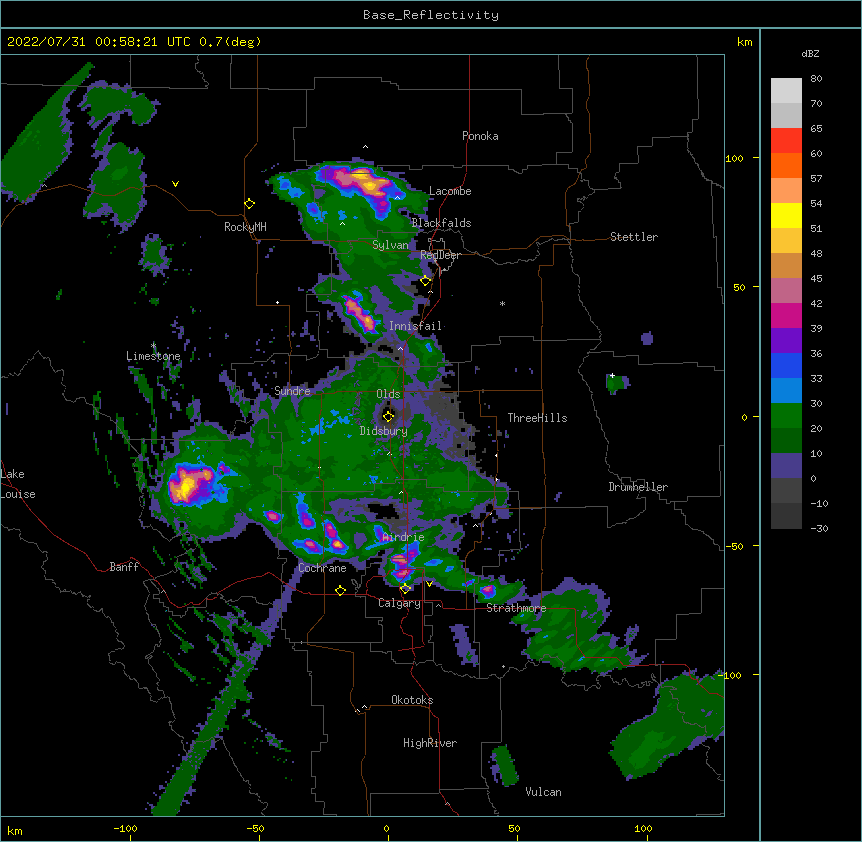Select the Sundre label

[x=292, y=391]
